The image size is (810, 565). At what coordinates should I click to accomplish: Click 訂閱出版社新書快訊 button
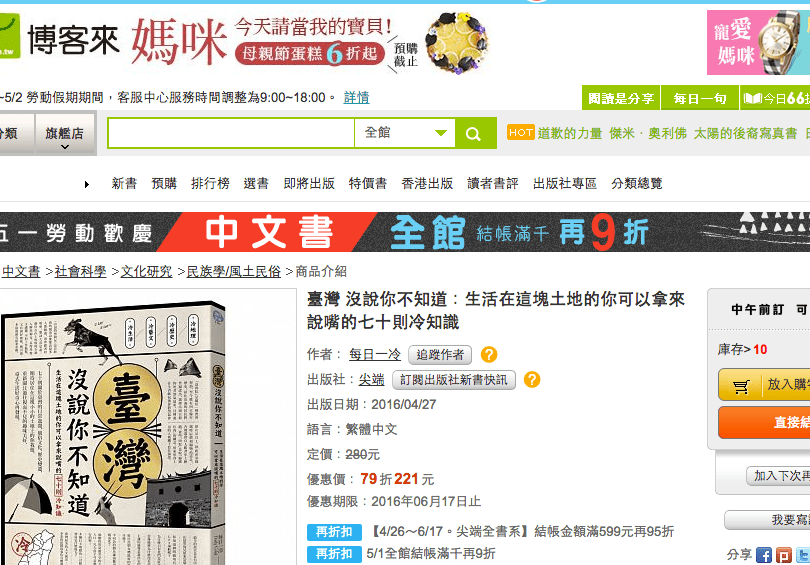point(454,380)
